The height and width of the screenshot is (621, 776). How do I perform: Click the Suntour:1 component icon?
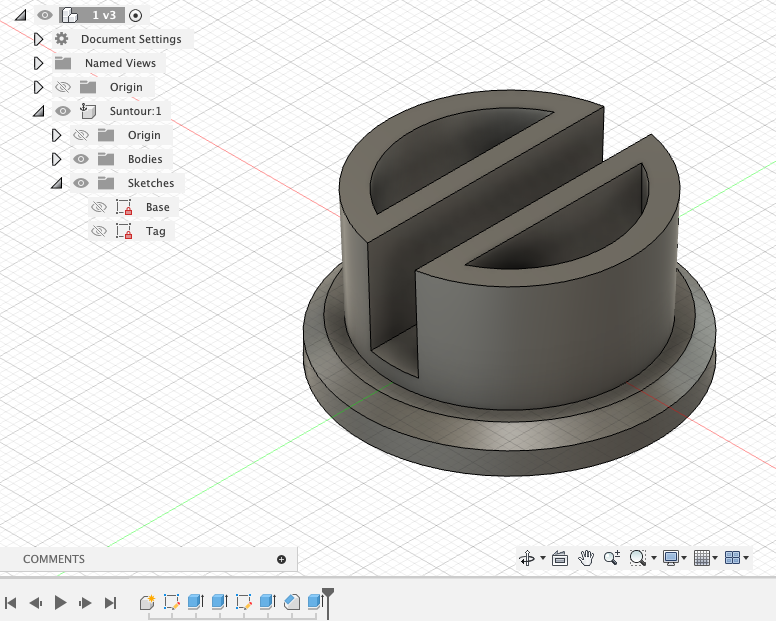coord(88,111)
